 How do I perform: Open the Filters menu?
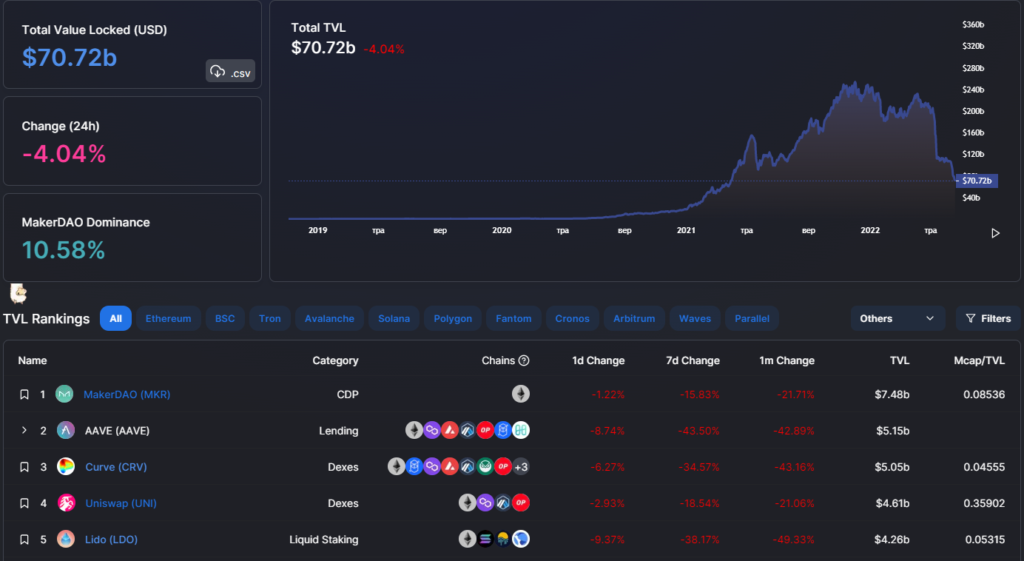(987, 318)
